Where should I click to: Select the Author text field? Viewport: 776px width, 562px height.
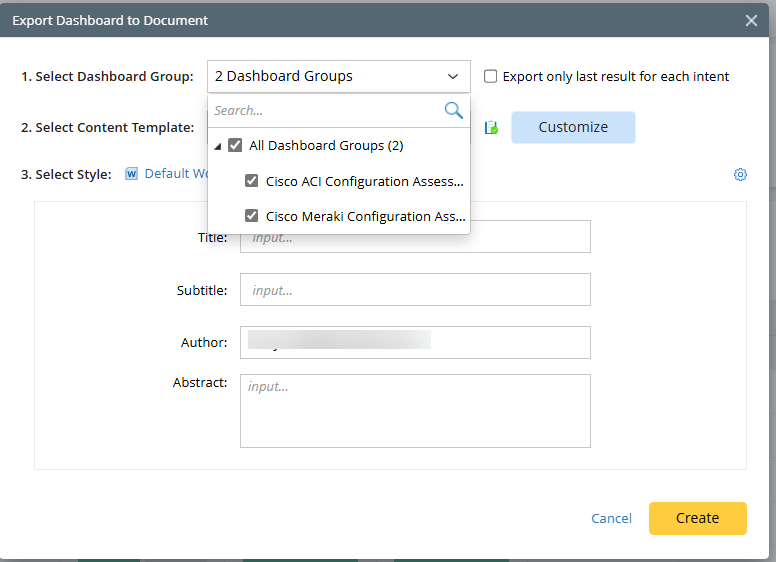(x=415, y=342)
